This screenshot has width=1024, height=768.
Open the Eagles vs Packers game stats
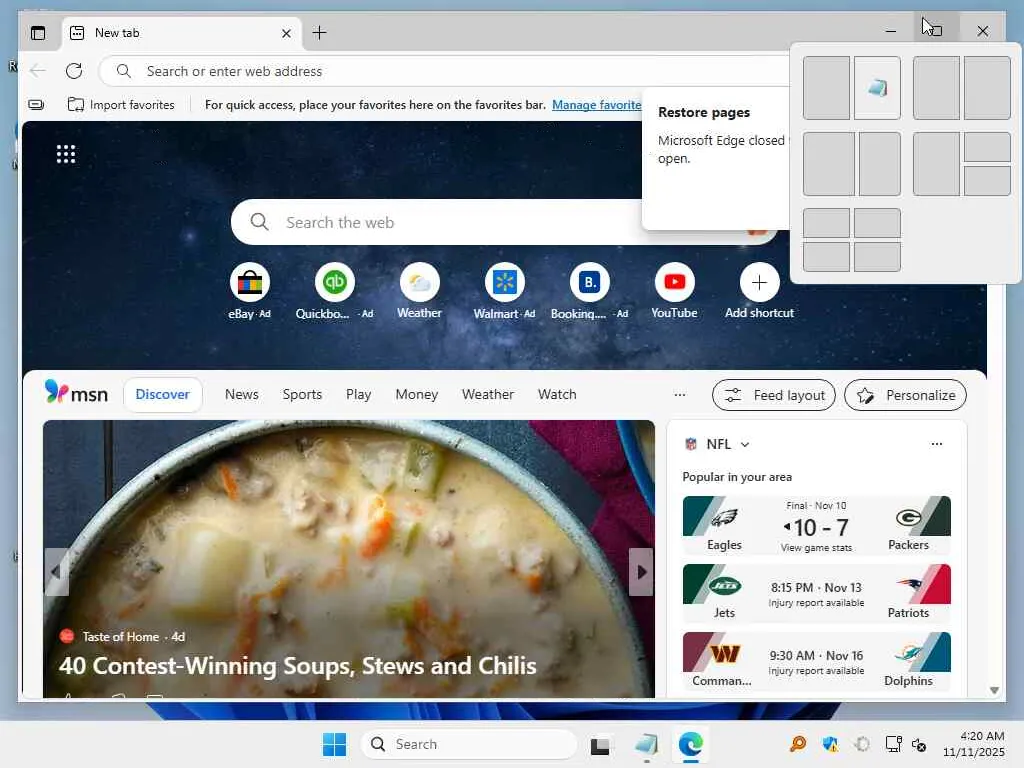pyautogui.click(x=816, y=526)
